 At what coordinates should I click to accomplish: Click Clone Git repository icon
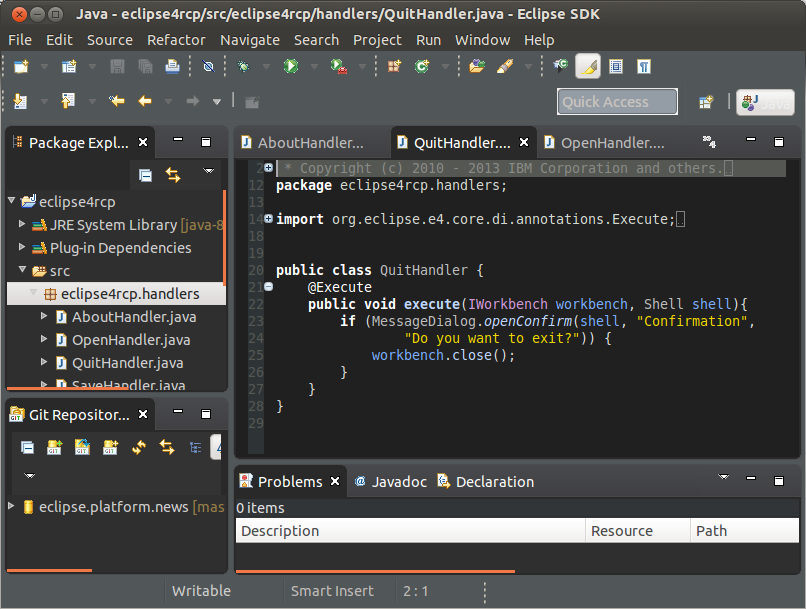pos(82,448)
